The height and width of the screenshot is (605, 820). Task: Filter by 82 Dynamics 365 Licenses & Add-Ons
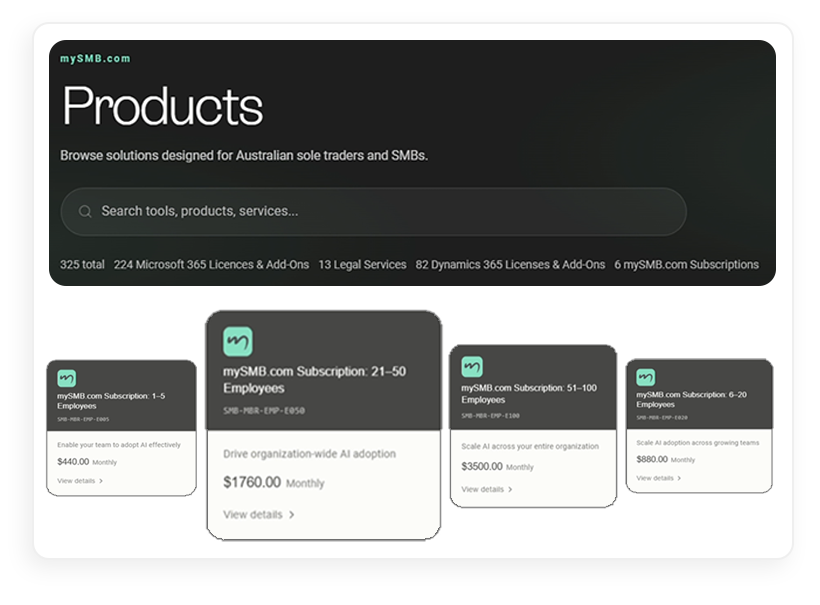click(x=510, y=265)
